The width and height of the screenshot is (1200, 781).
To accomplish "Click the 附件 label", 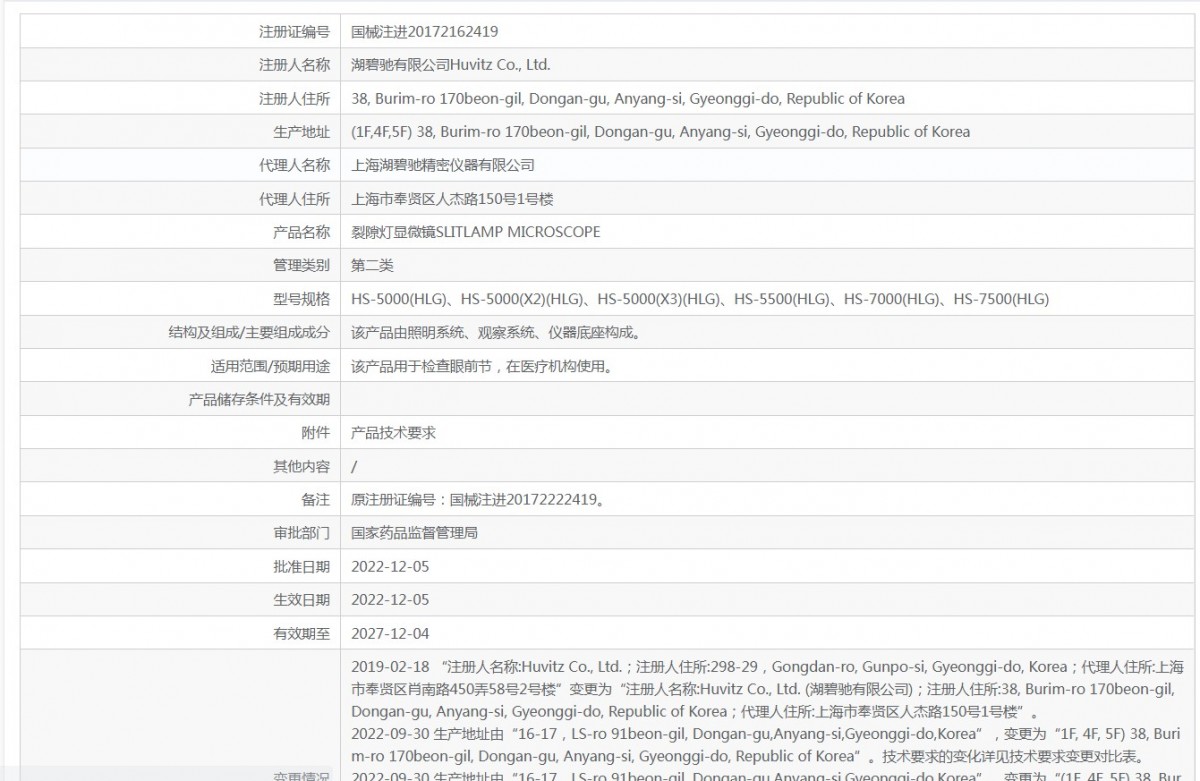I will (x=315, y=433).
